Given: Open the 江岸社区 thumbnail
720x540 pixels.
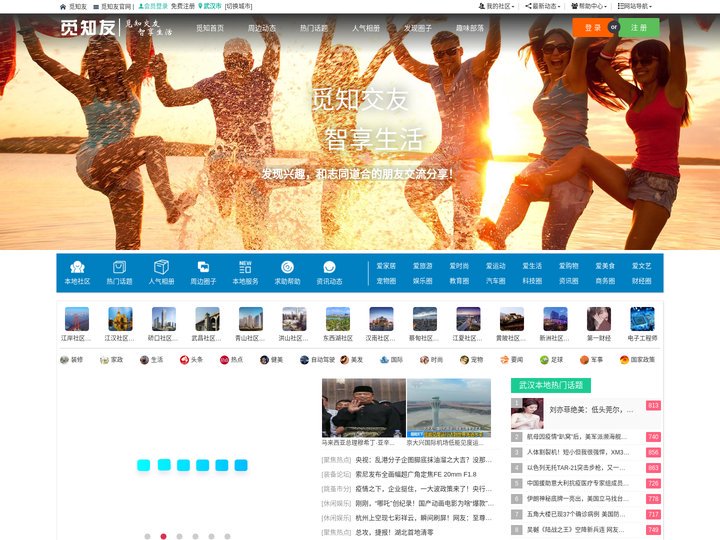Looking at the screenshot, I should pyautogui.click(x=77, y=319).
